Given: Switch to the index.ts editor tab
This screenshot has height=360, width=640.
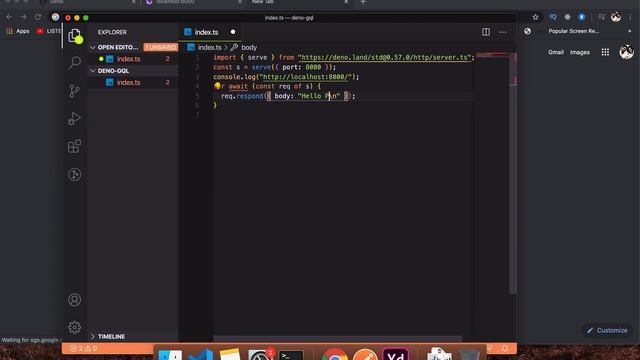Looking at the screenshot, I should pos(206,32).
